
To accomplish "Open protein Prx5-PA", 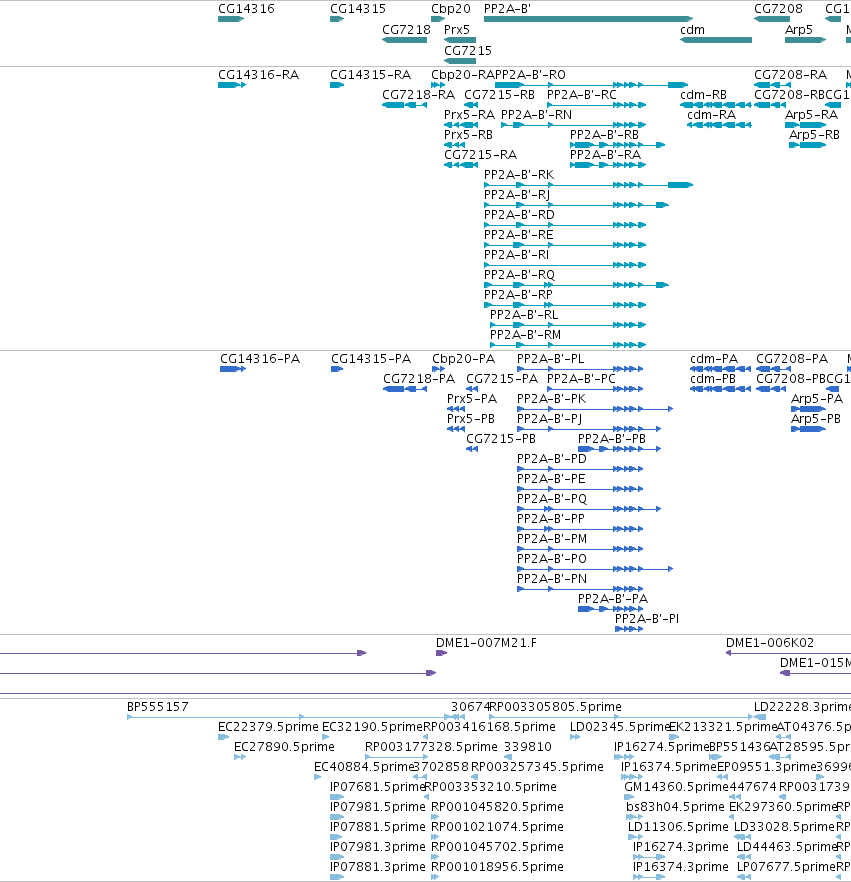I will pyautogui.click(x=472, y=399).
